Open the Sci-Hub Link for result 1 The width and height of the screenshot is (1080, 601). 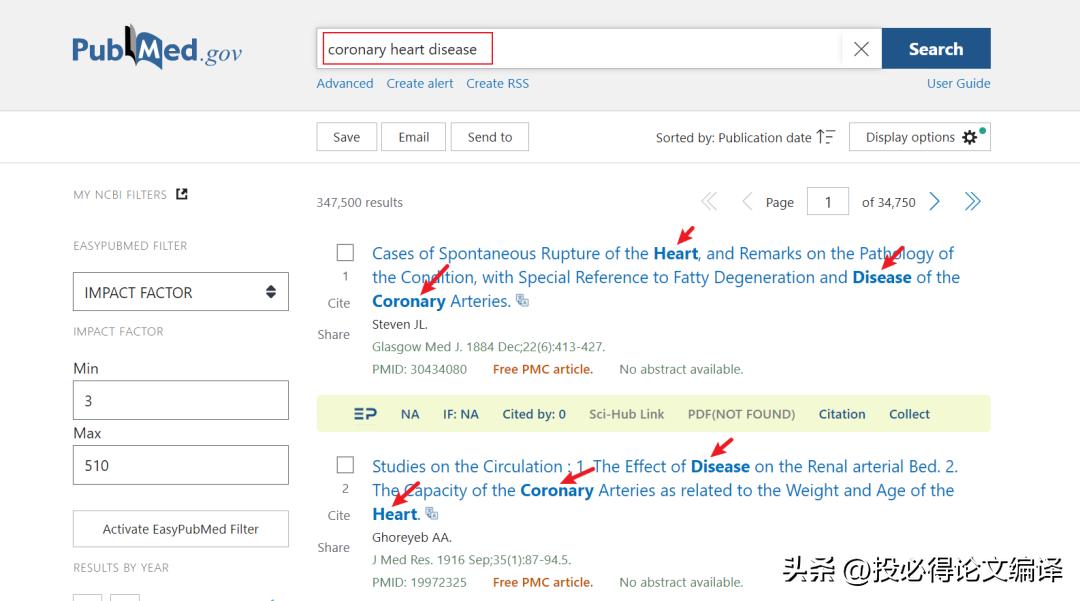[626, 414]
